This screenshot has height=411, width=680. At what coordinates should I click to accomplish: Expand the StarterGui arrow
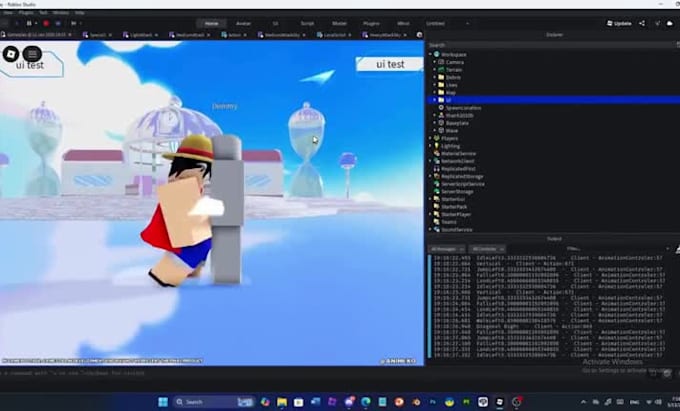point(430,199)
